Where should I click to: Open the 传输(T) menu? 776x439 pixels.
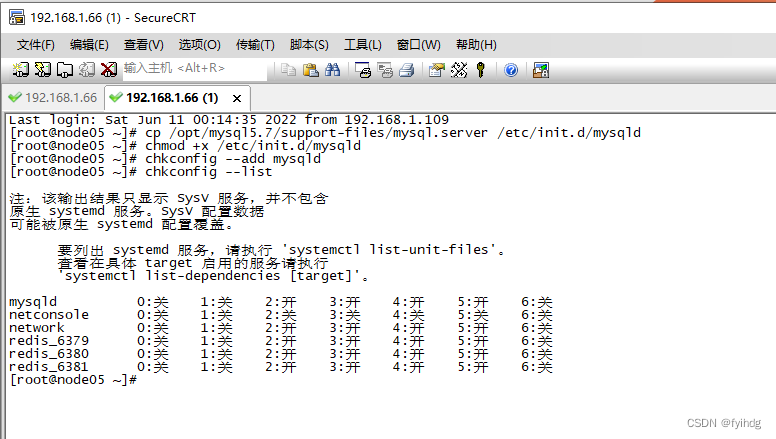click(x=255, y=45)
